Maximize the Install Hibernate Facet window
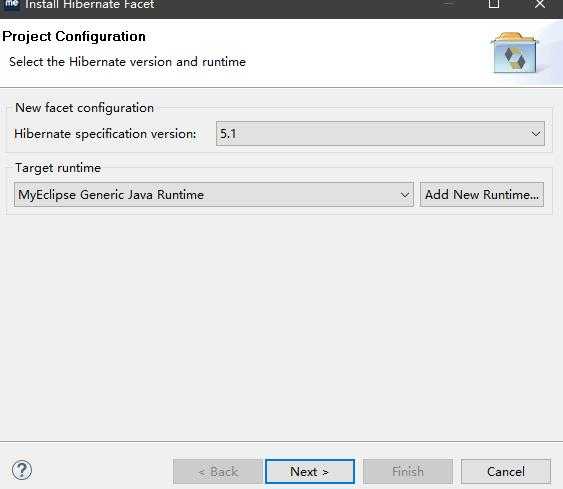 tap(494, 4)
